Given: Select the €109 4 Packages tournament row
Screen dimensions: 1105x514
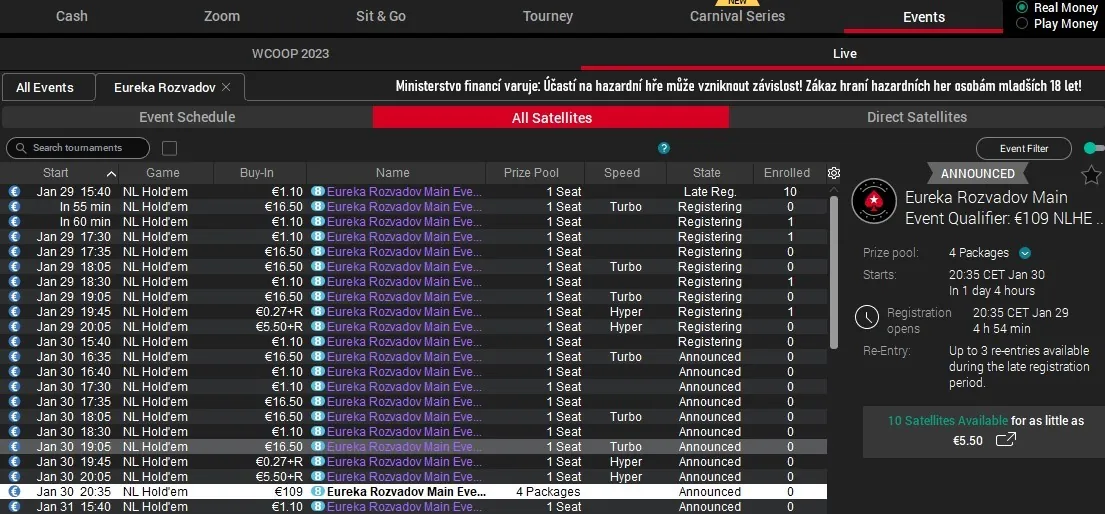Looking at the screenshot, I should (414, 491).
